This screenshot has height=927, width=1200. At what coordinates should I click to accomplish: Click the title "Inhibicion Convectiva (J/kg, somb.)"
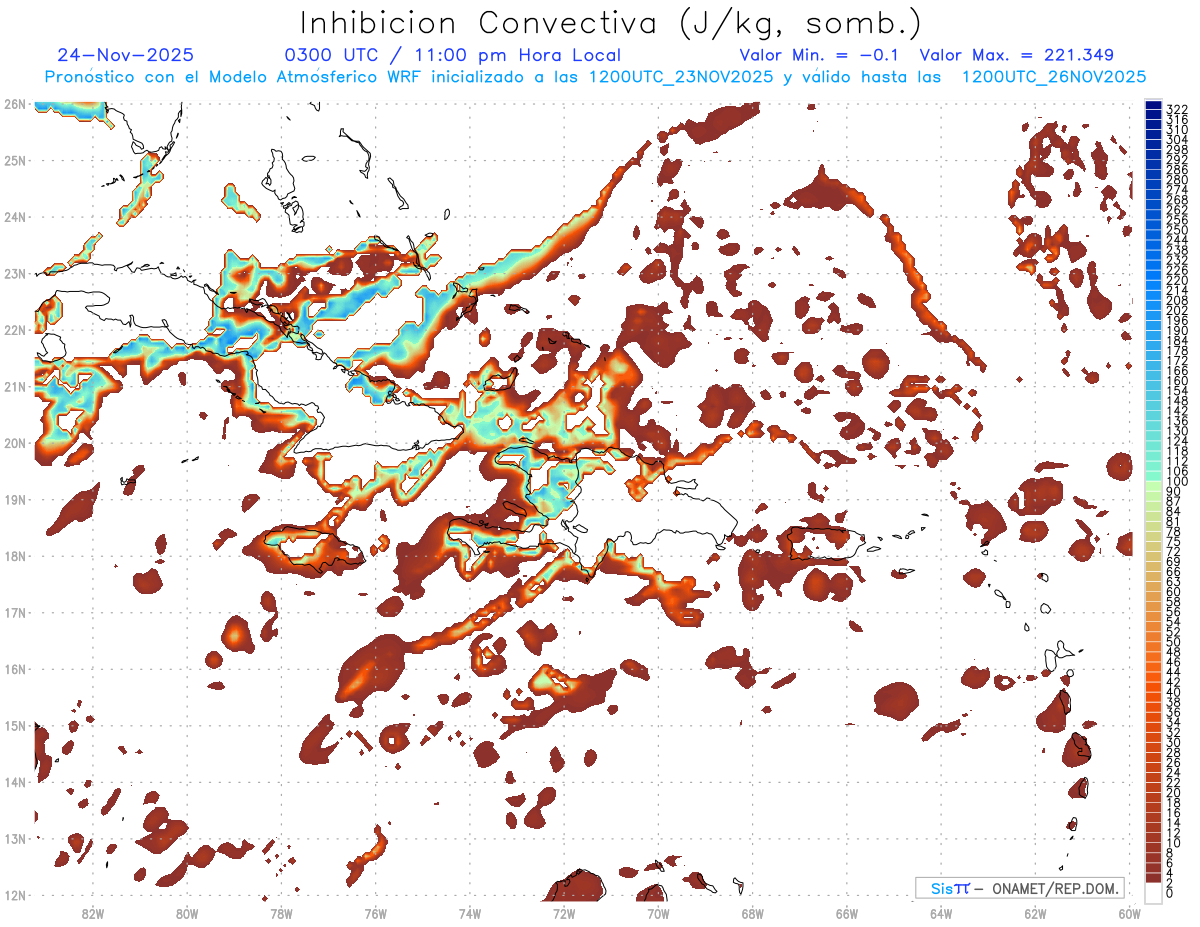click(611, 23)
